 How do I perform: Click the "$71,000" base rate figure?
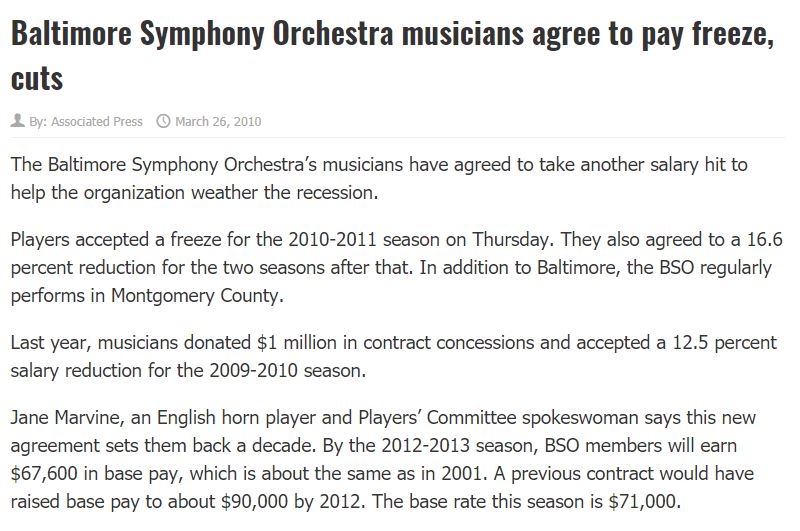pos(640,499)
